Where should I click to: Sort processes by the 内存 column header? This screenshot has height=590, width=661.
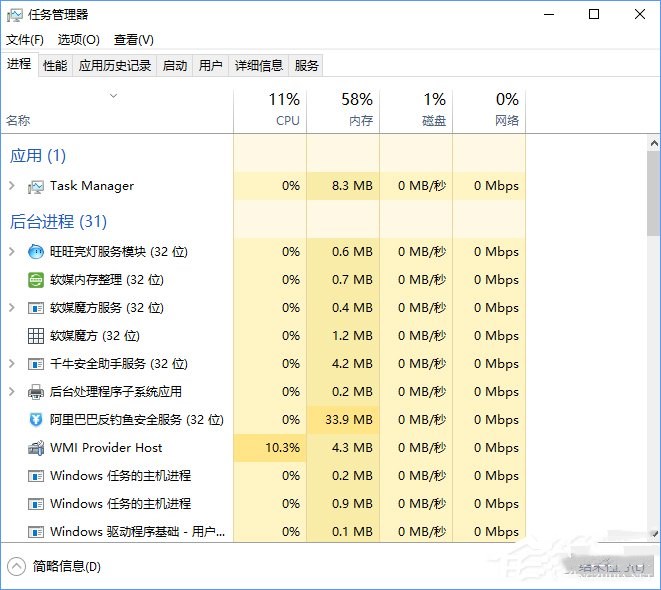pyautogui.click(x=343, y=110)
